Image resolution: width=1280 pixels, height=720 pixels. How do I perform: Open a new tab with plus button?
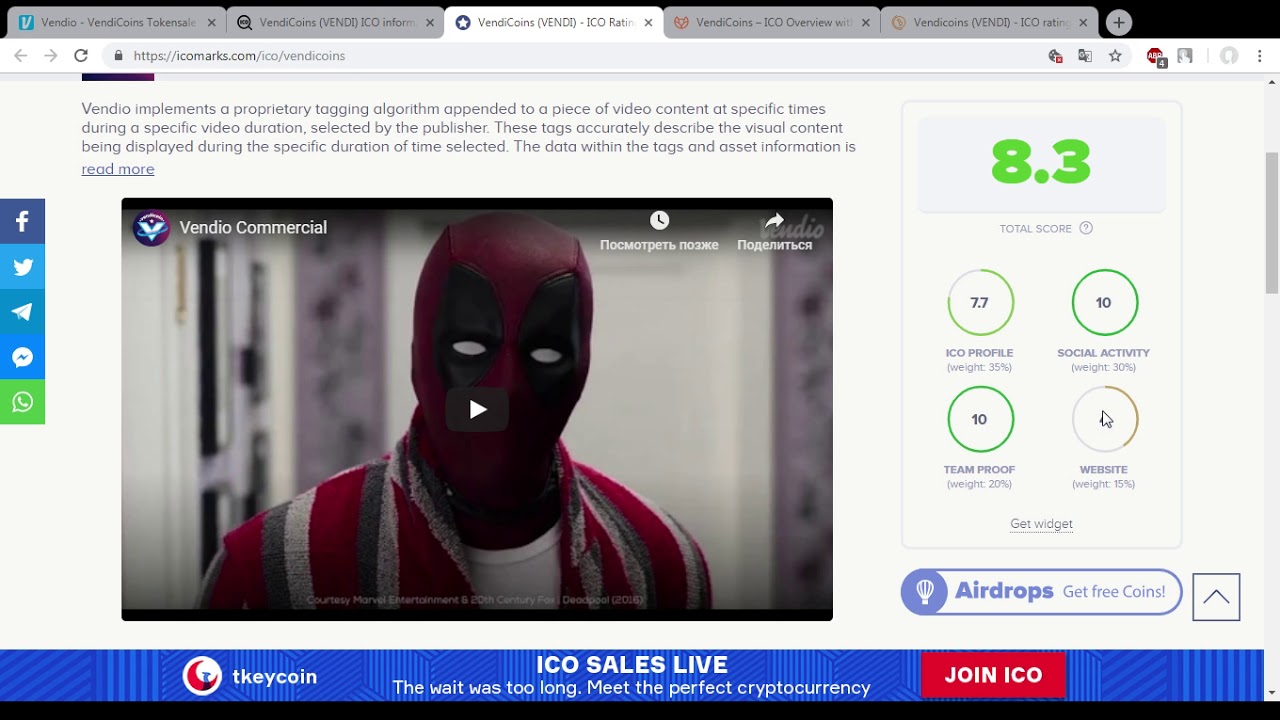coord(1119,22)
